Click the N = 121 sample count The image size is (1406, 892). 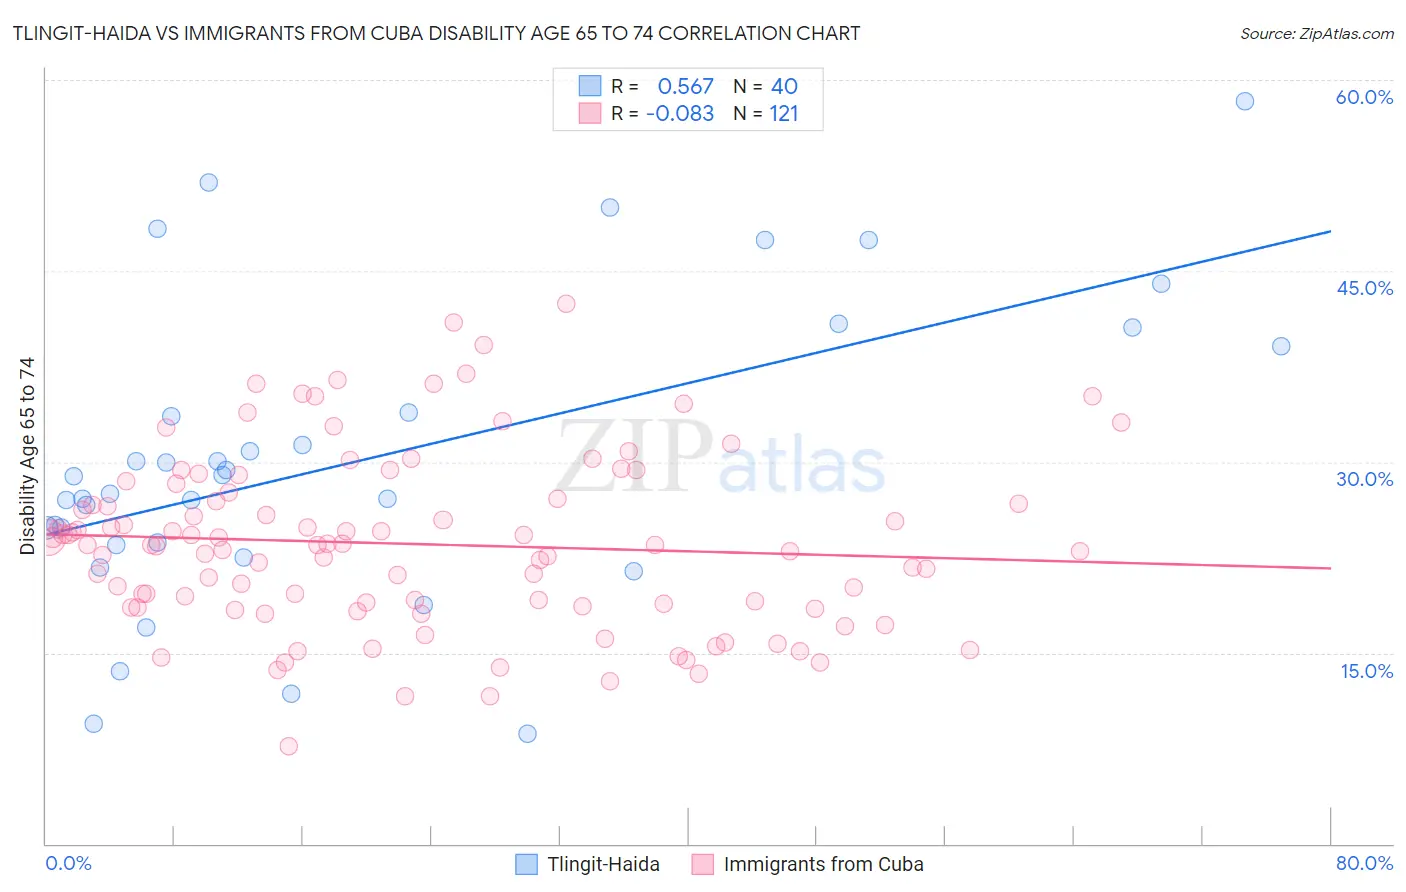click(766, 113)
